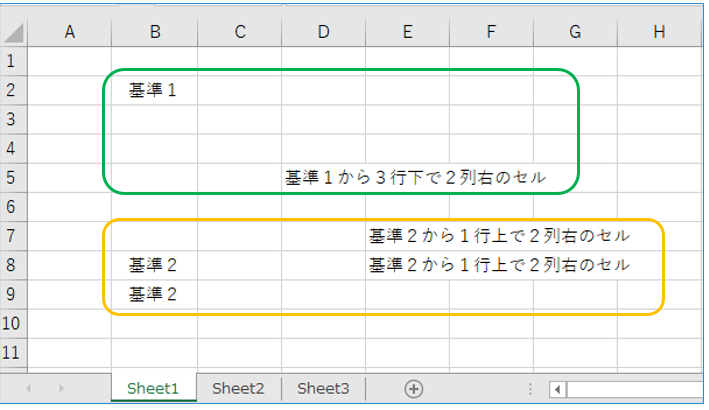
Task: Click cell B9 containing 基準２
Action: click(154, 294)
